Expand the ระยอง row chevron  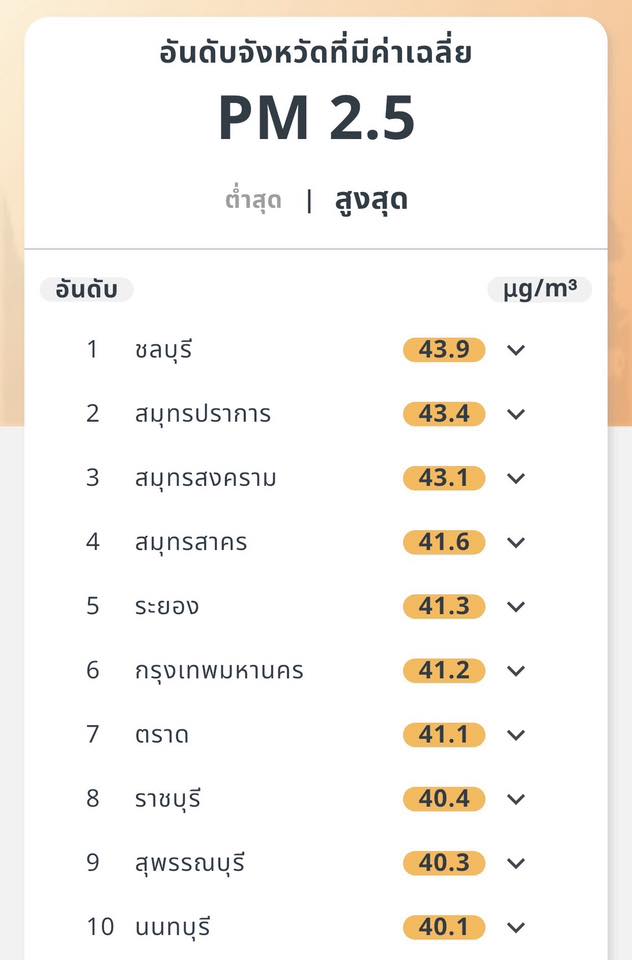pos(516,606)
